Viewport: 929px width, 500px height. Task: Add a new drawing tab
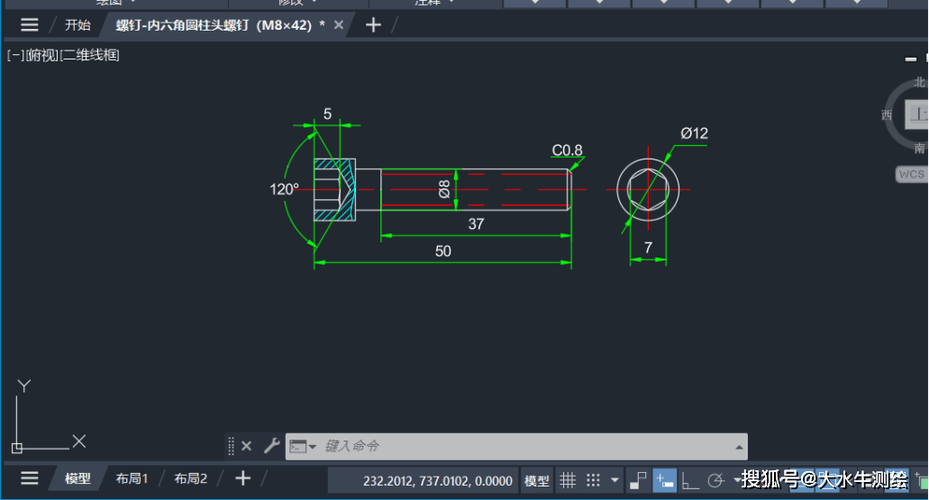pyautogui.click(x=373, y=25)
